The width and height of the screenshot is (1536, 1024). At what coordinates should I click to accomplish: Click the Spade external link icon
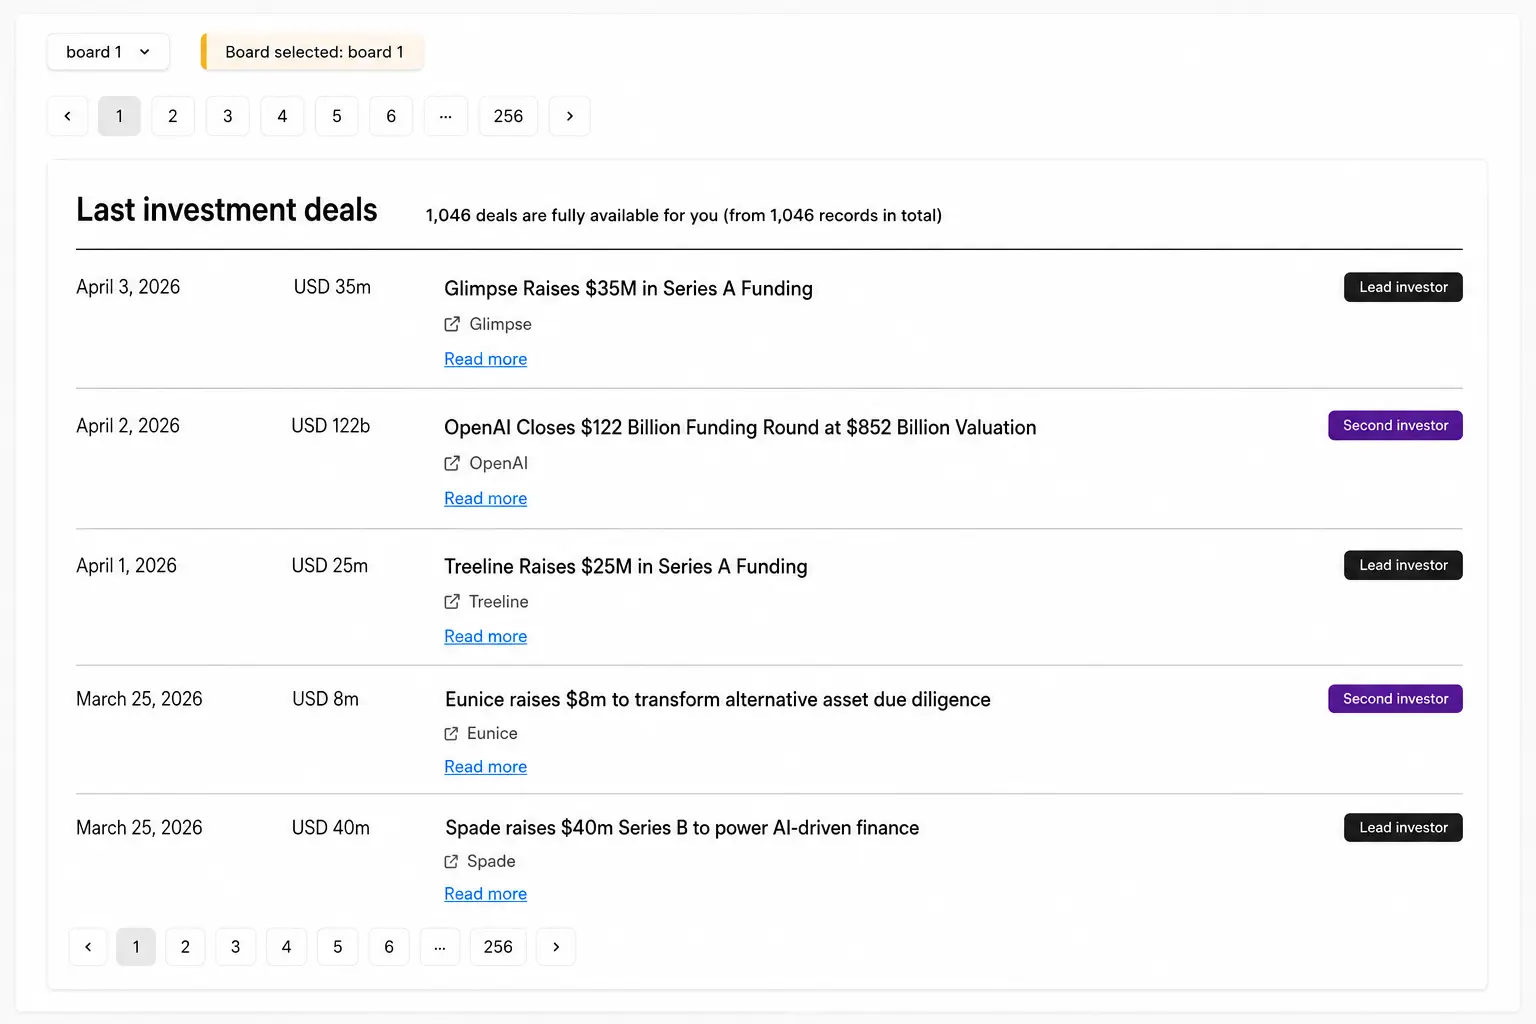[x=451, y=861]
